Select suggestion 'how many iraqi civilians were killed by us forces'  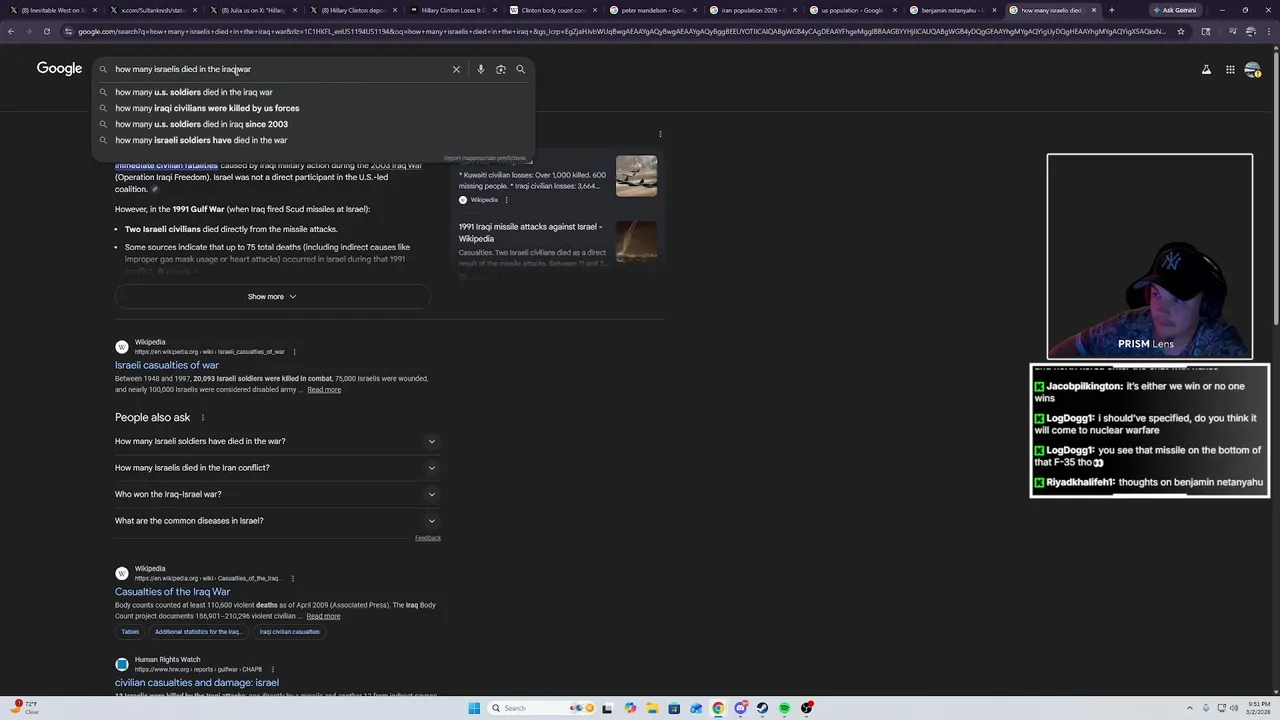[x=313, y=108]
